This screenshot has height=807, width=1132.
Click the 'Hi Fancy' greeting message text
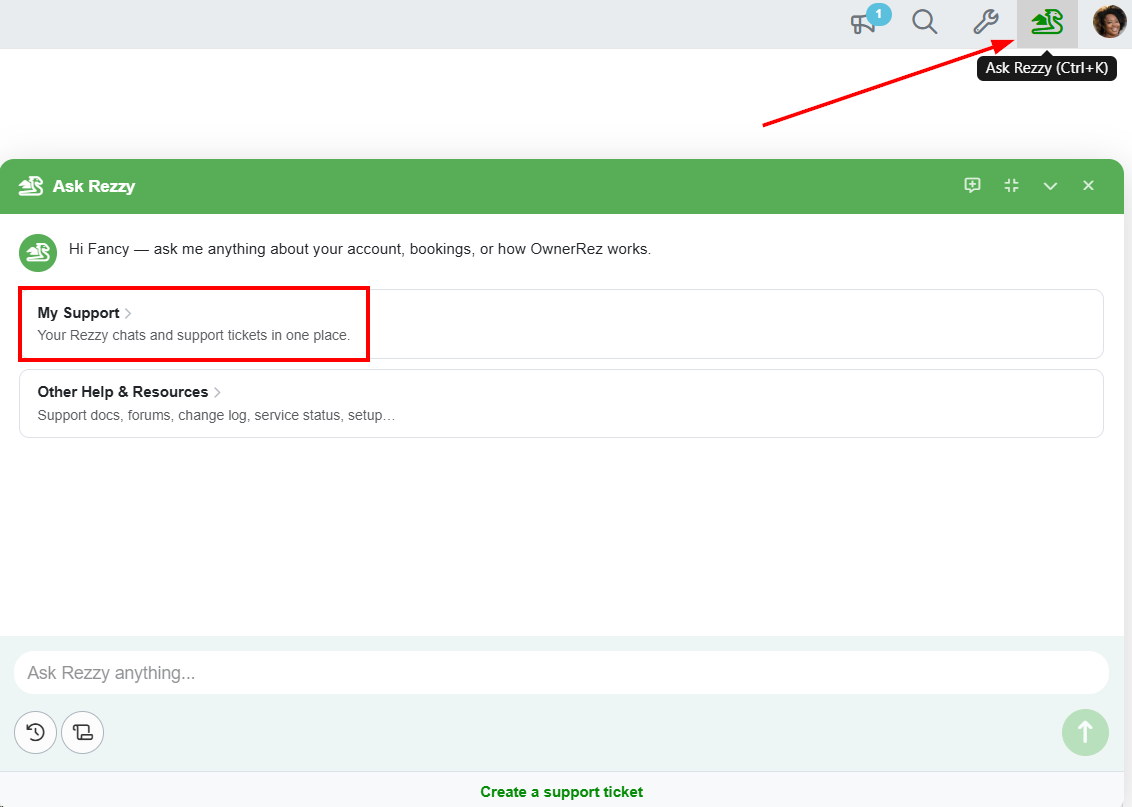[x=360, y=249]
